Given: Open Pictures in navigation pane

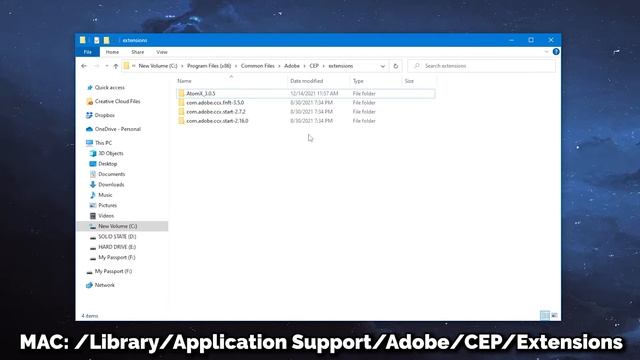Looking at the screenshot, I should click(107, 205).
